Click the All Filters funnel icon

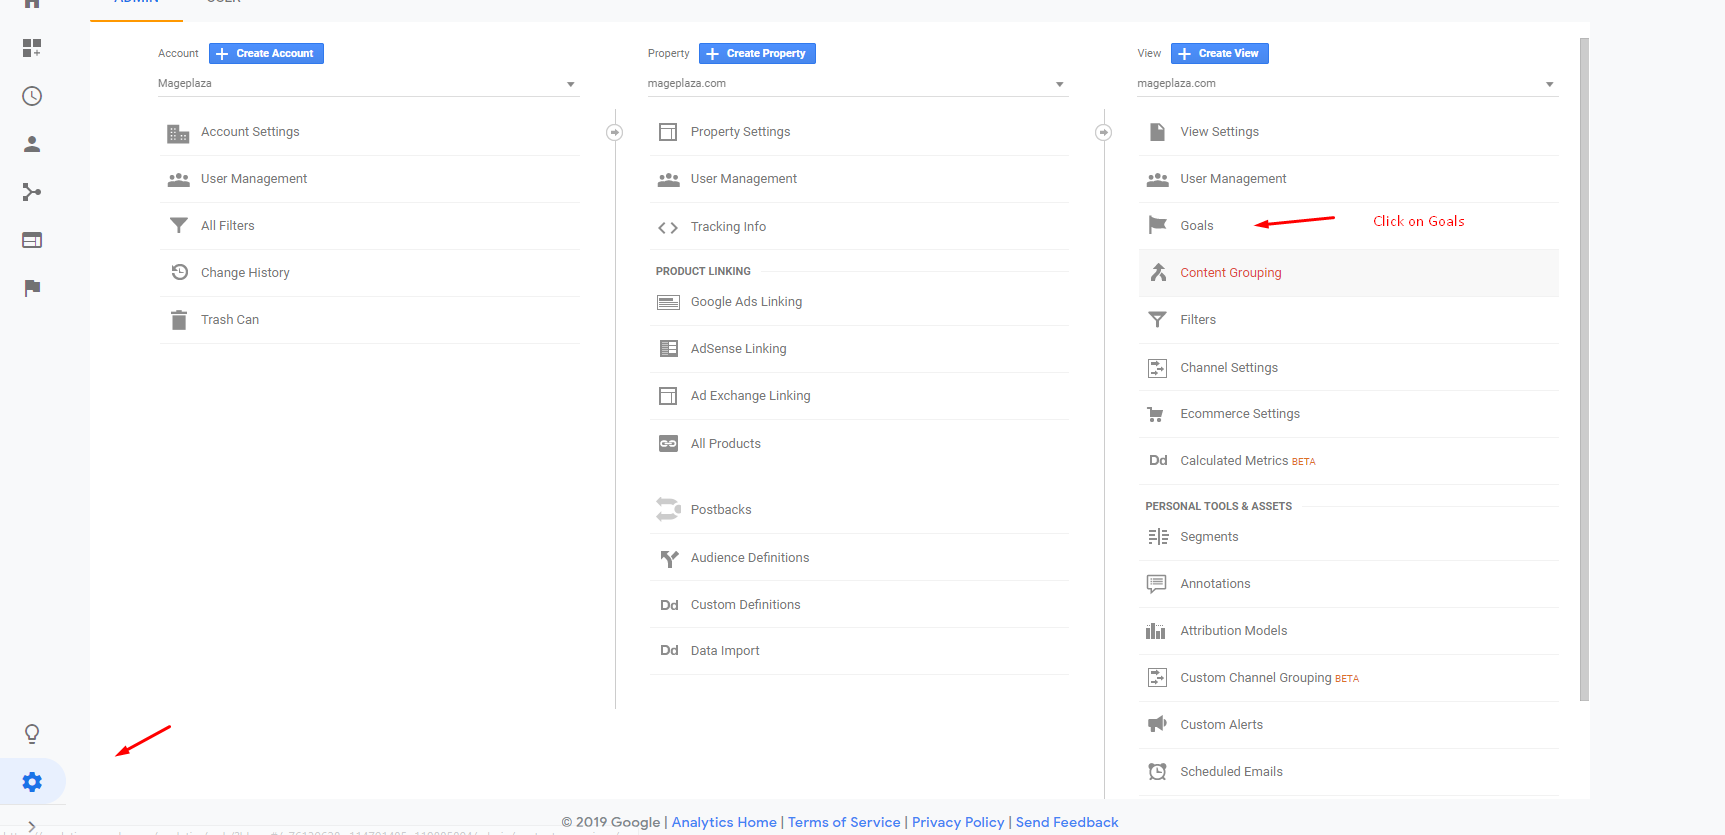click(x=178, y=226)
